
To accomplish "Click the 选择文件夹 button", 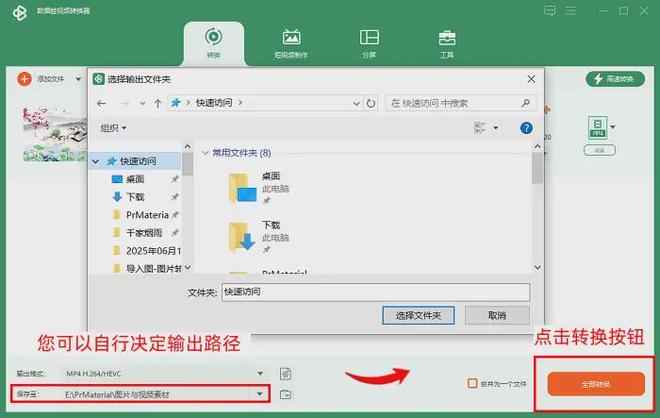I will coord(418,315).
